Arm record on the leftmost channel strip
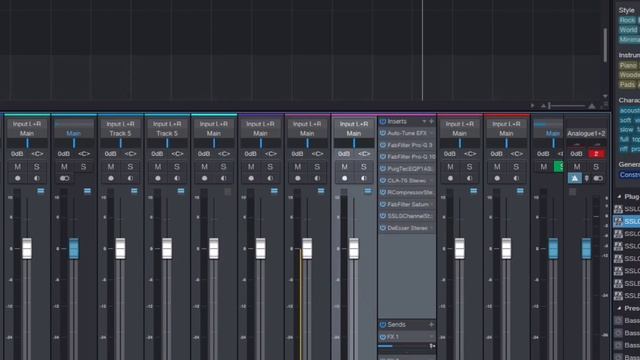The image size is (640, 360). (x=18, y=178)
